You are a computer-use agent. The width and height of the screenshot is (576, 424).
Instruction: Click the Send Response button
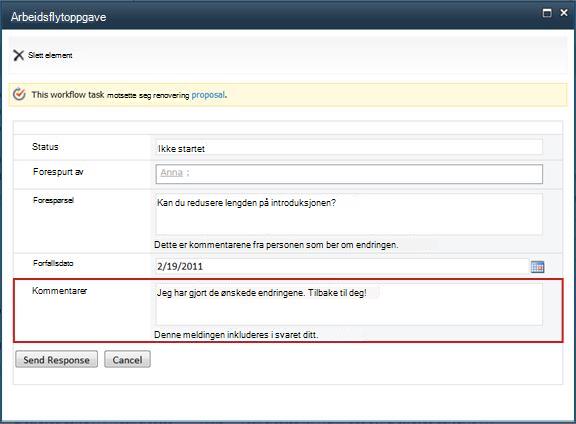pyautogui.click(x=57, y=359)
